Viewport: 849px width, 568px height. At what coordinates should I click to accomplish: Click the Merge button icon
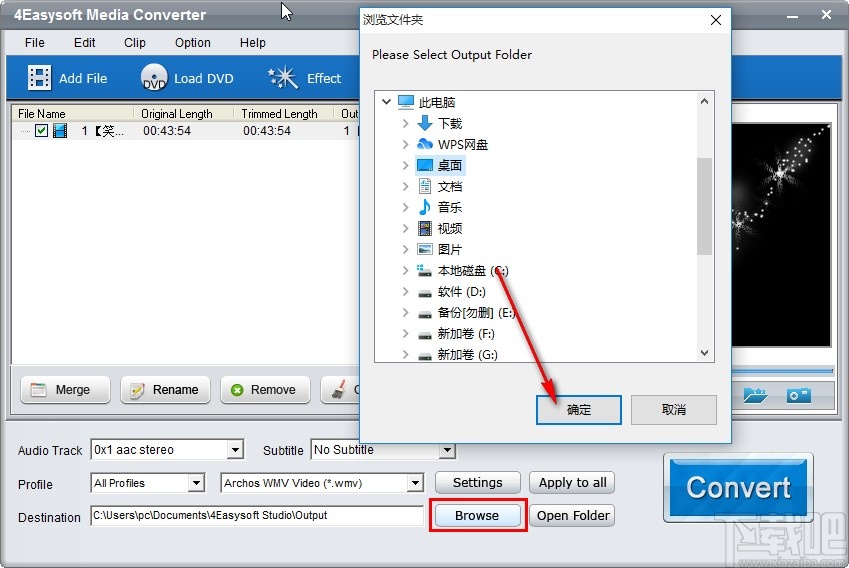(38, 390)
